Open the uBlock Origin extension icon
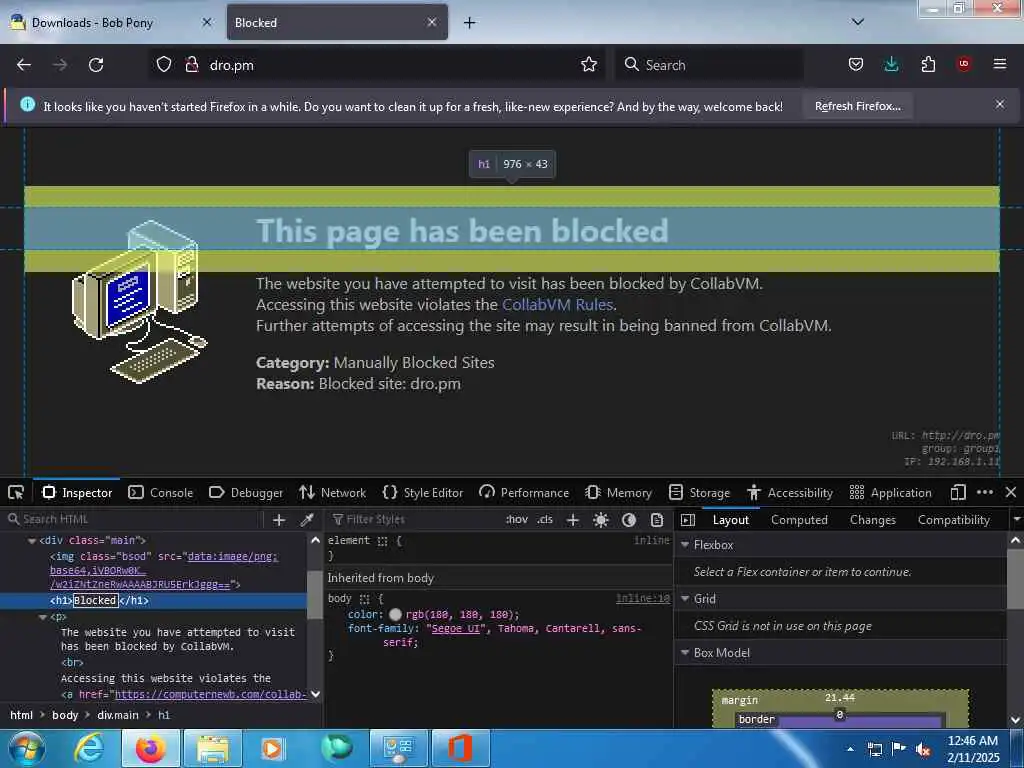1024x768 pixels. (964, 64)
